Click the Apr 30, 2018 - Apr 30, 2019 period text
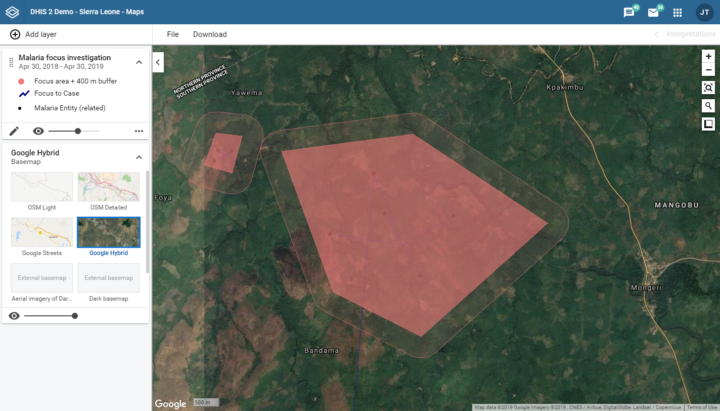Image resolution: width=720 pixels, height=411 pixels. click(61, 67)
